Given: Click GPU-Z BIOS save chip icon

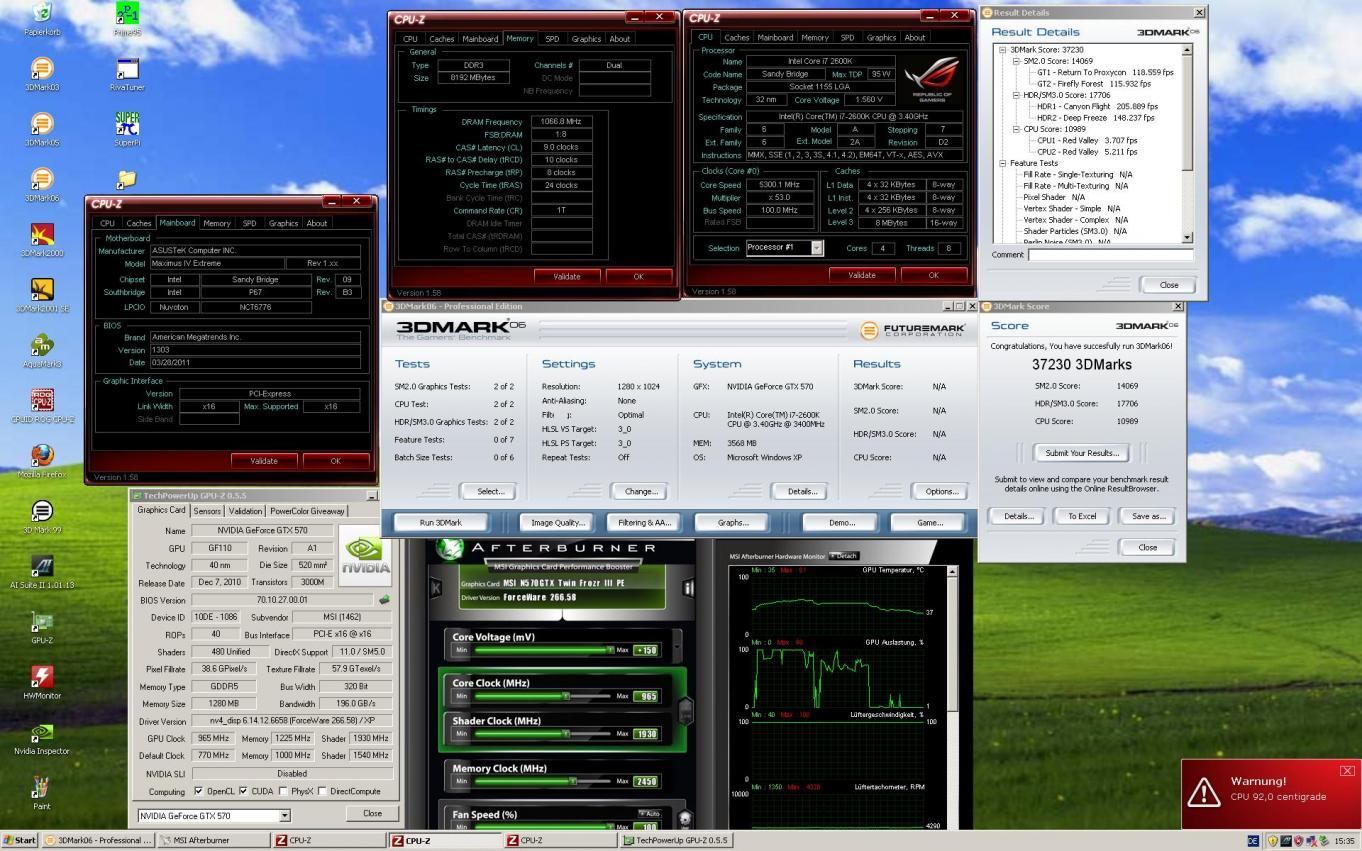Looking at the screenshot, I should point(384,600).
